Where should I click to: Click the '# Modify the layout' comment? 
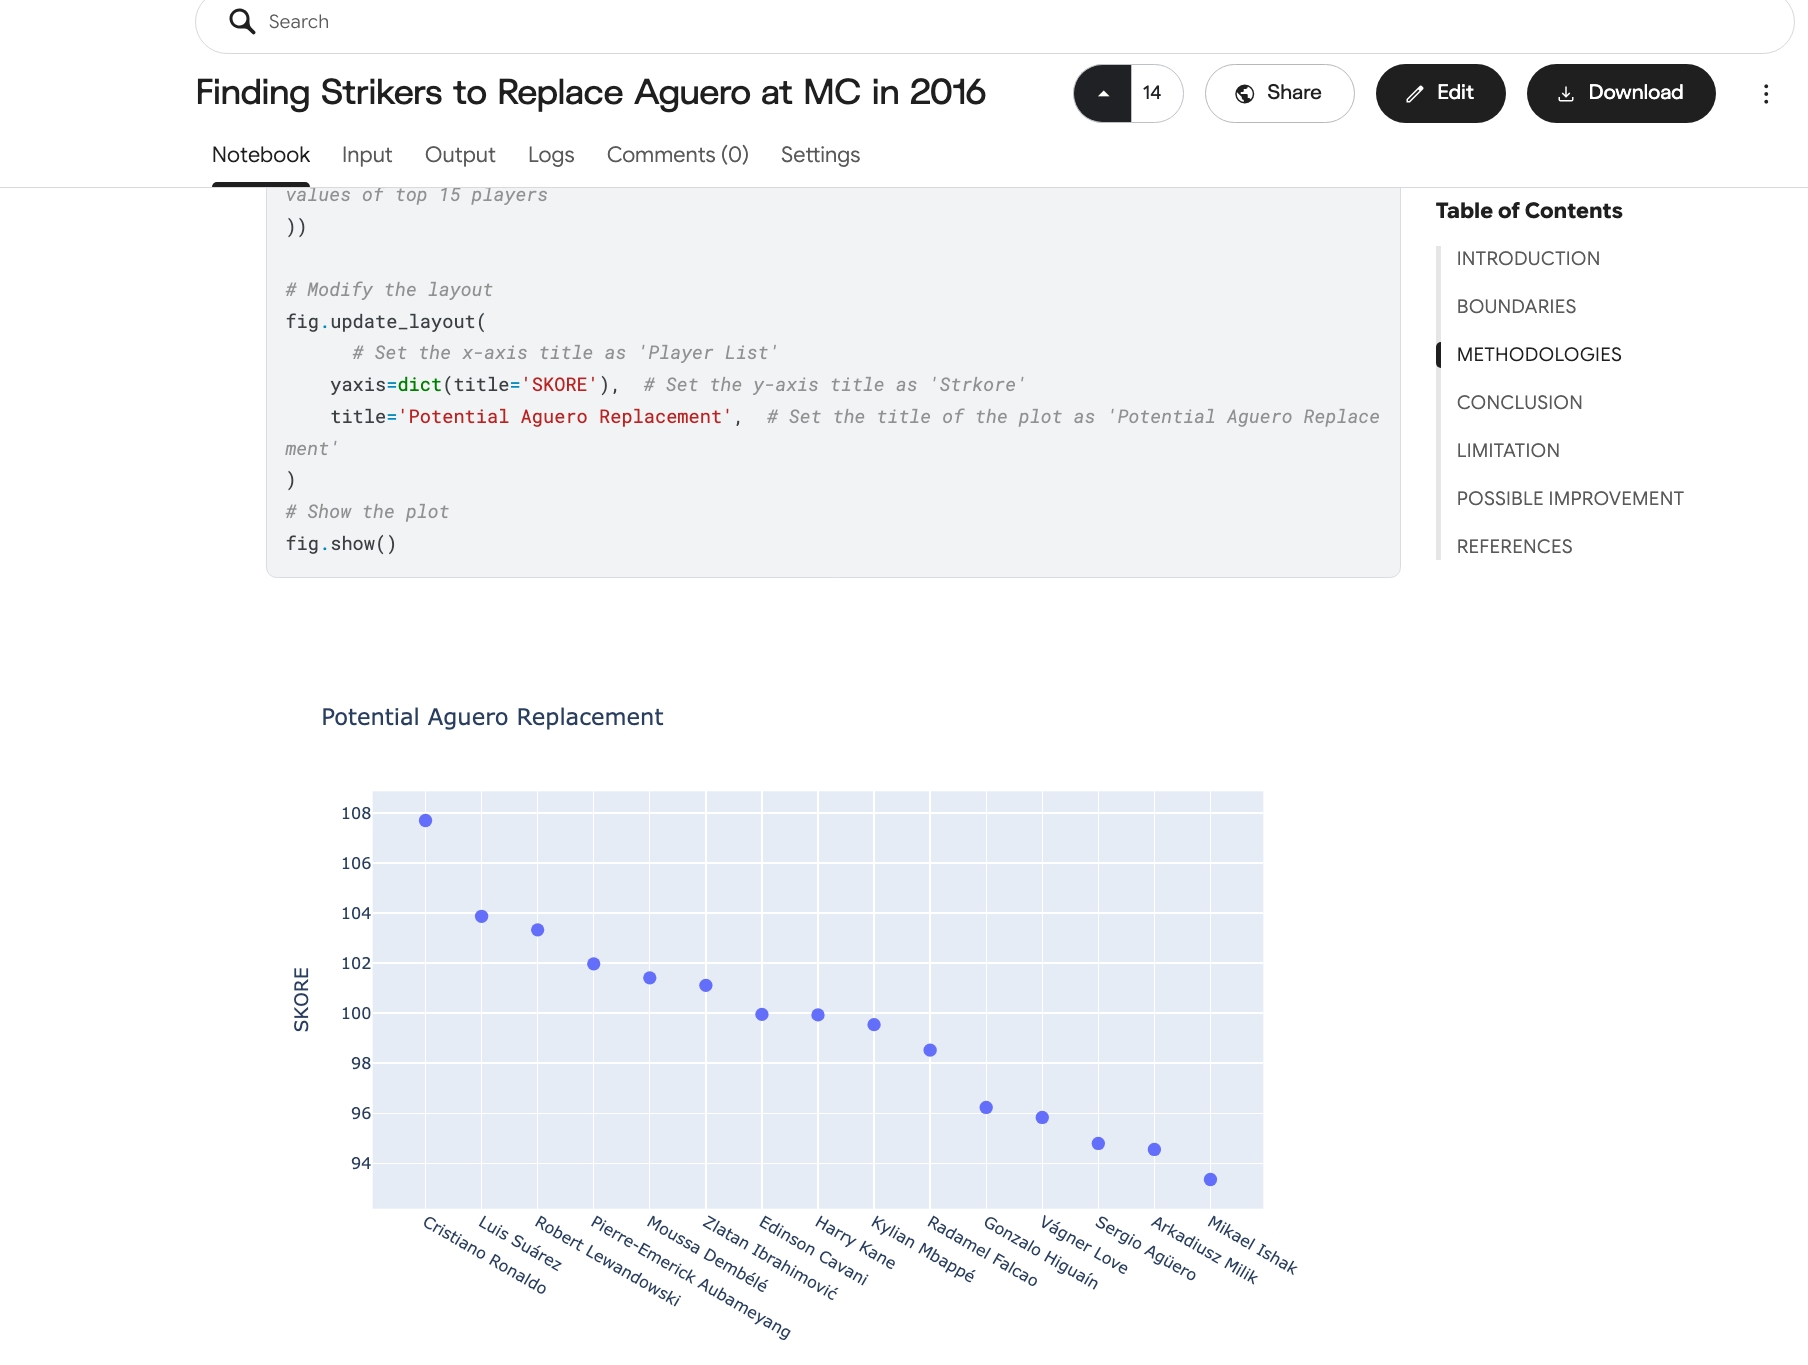pyautogui.click(x=389, y=290)
